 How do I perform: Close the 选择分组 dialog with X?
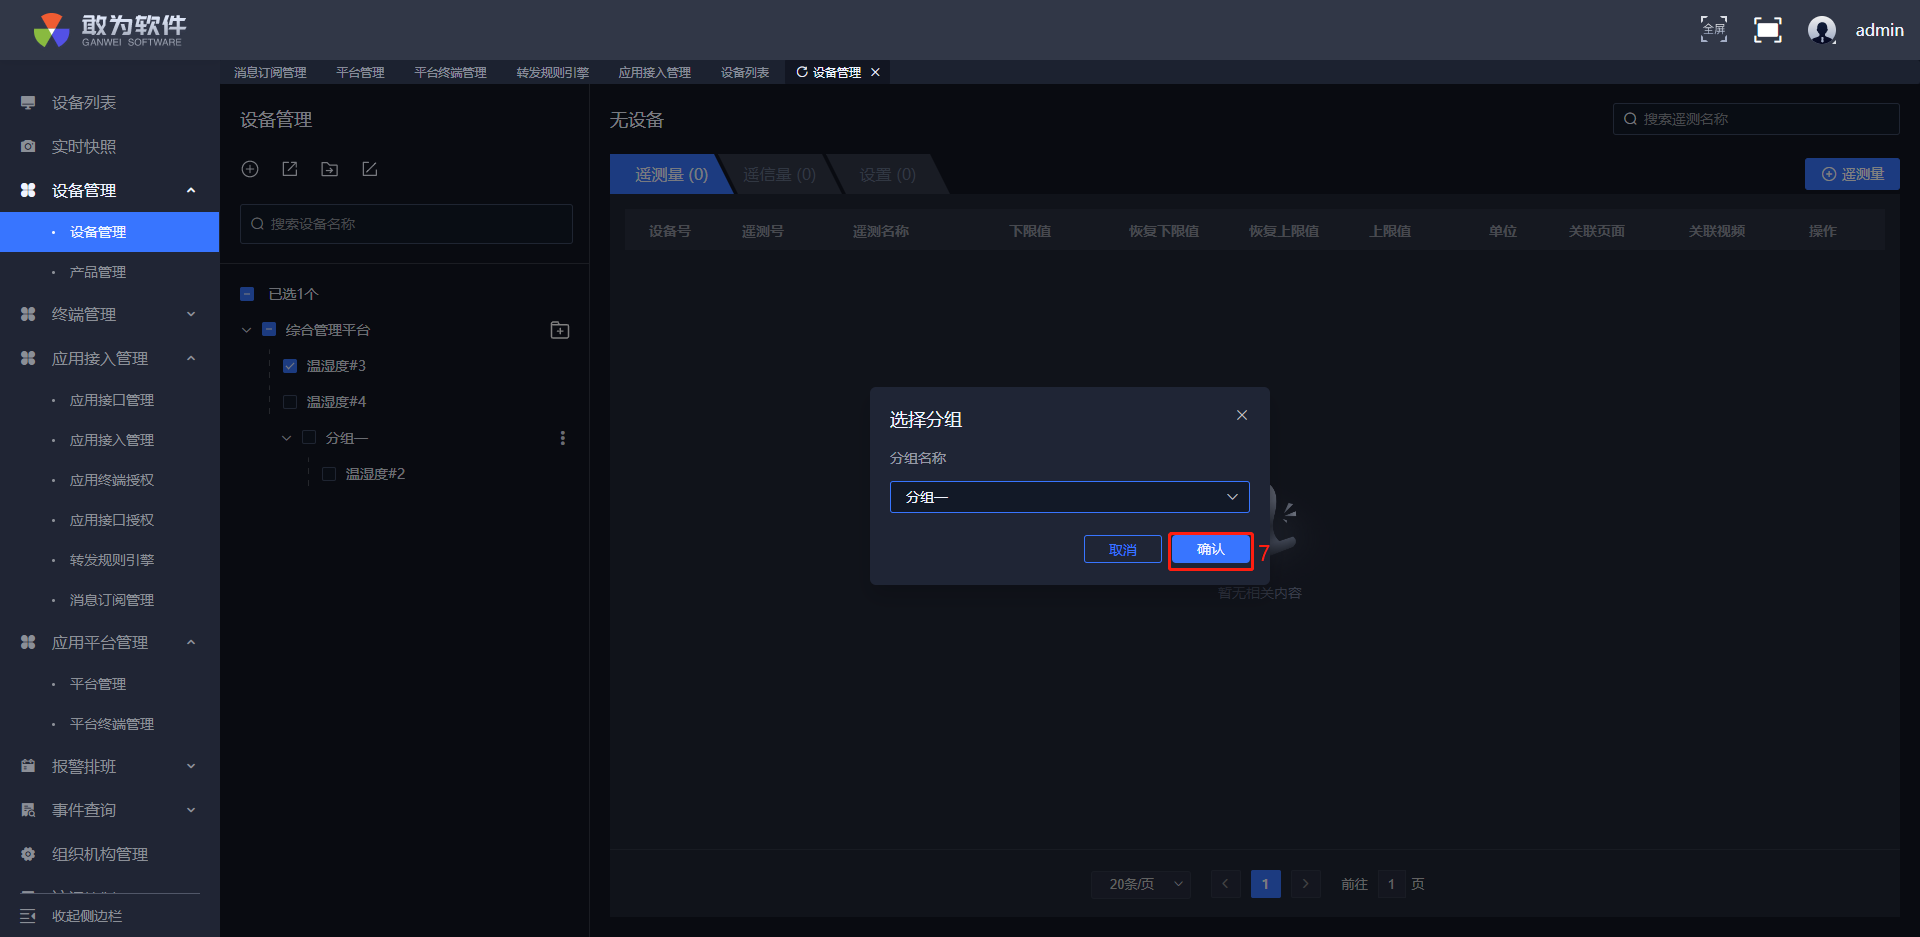[x=1242, y=415]
